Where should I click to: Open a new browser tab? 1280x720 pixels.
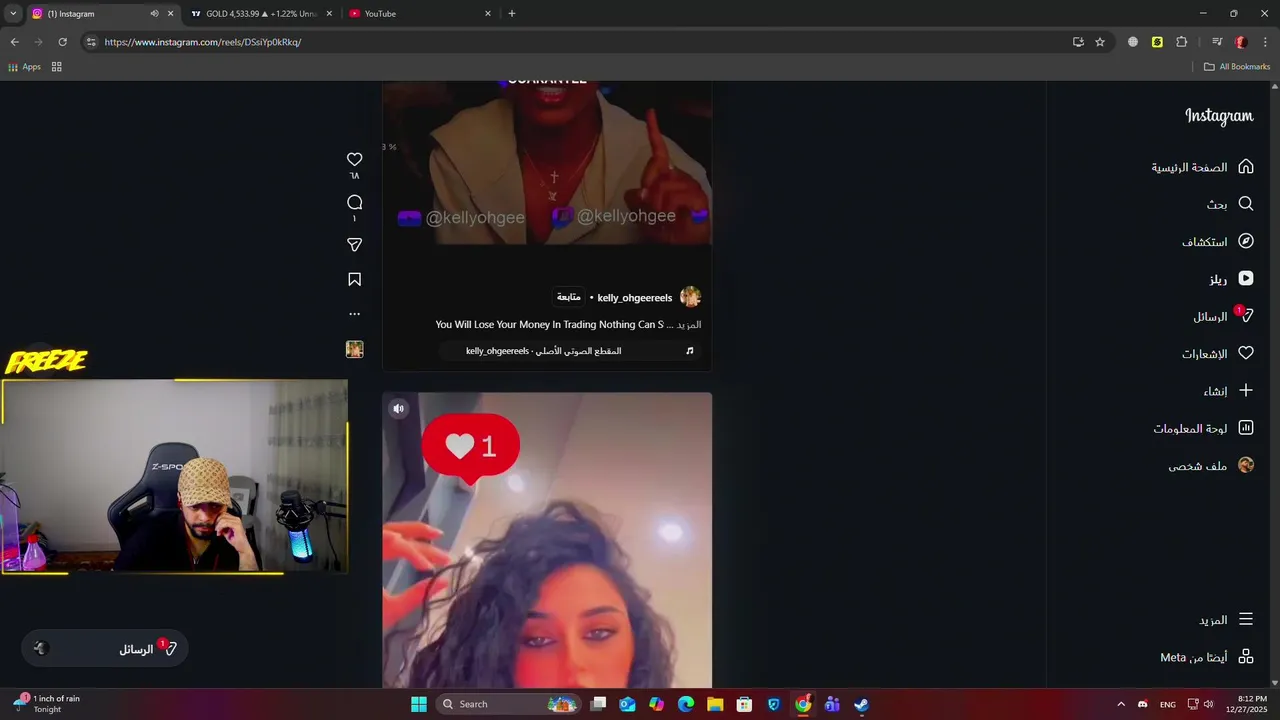point(512,14)
